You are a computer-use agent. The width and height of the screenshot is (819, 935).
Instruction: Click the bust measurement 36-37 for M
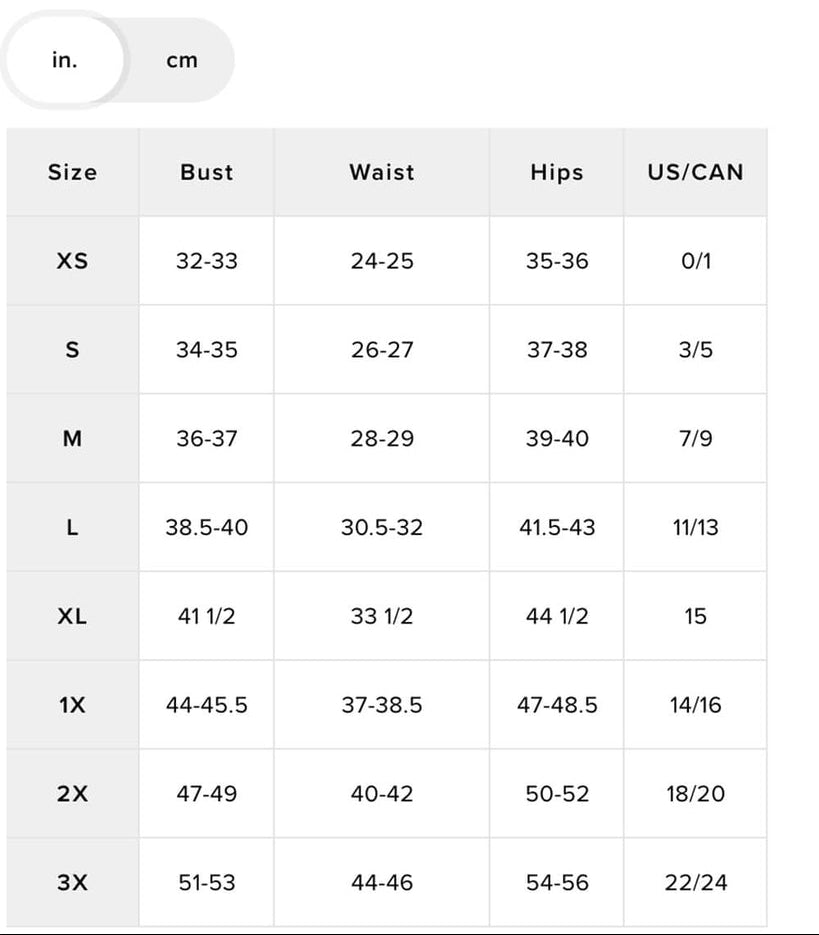(206, 438)
